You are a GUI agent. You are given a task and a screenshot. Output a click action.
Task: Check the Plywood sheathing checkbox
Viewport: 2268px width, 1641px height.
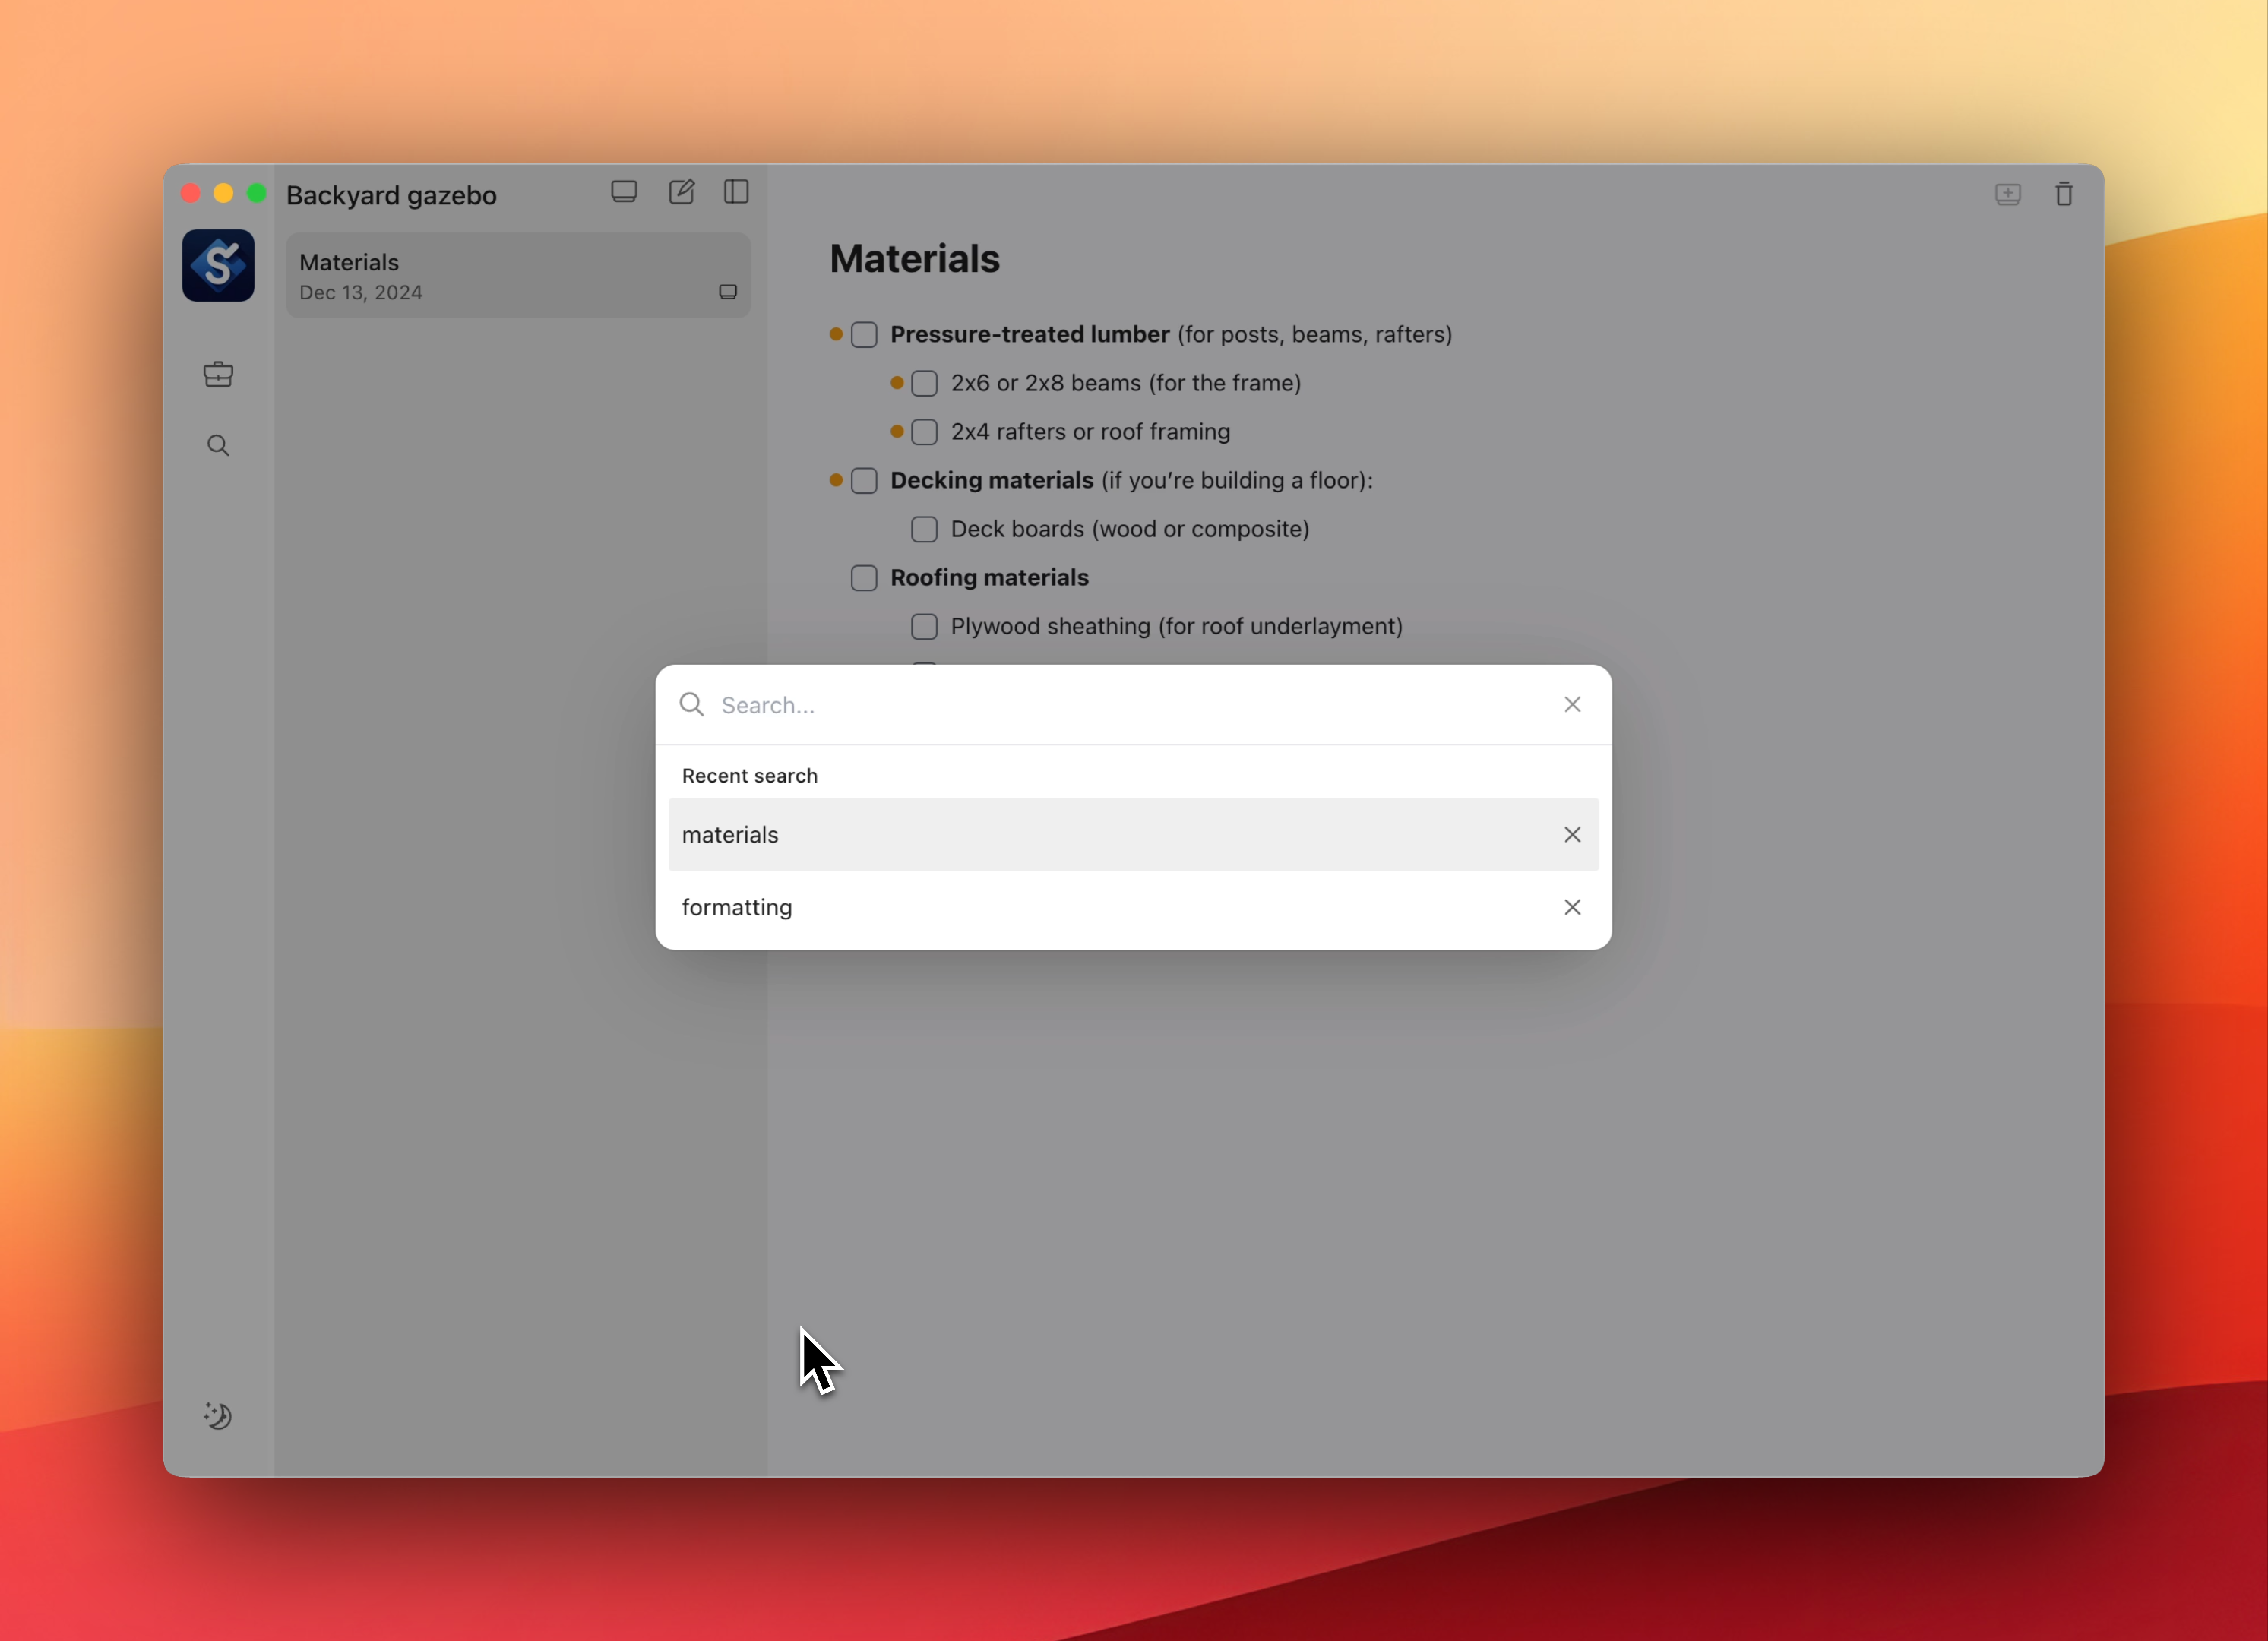point(924,627)
